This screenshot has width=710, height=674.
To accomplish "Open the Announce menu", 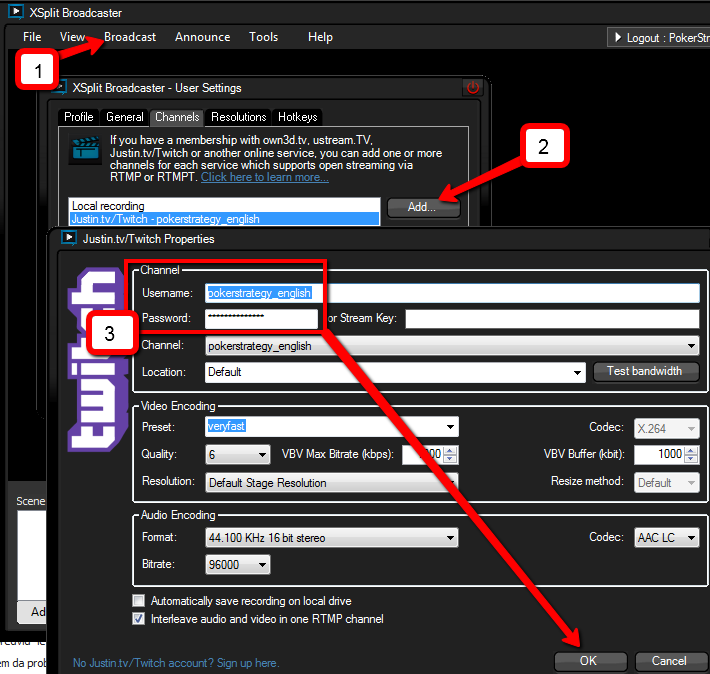I will 202,37.
